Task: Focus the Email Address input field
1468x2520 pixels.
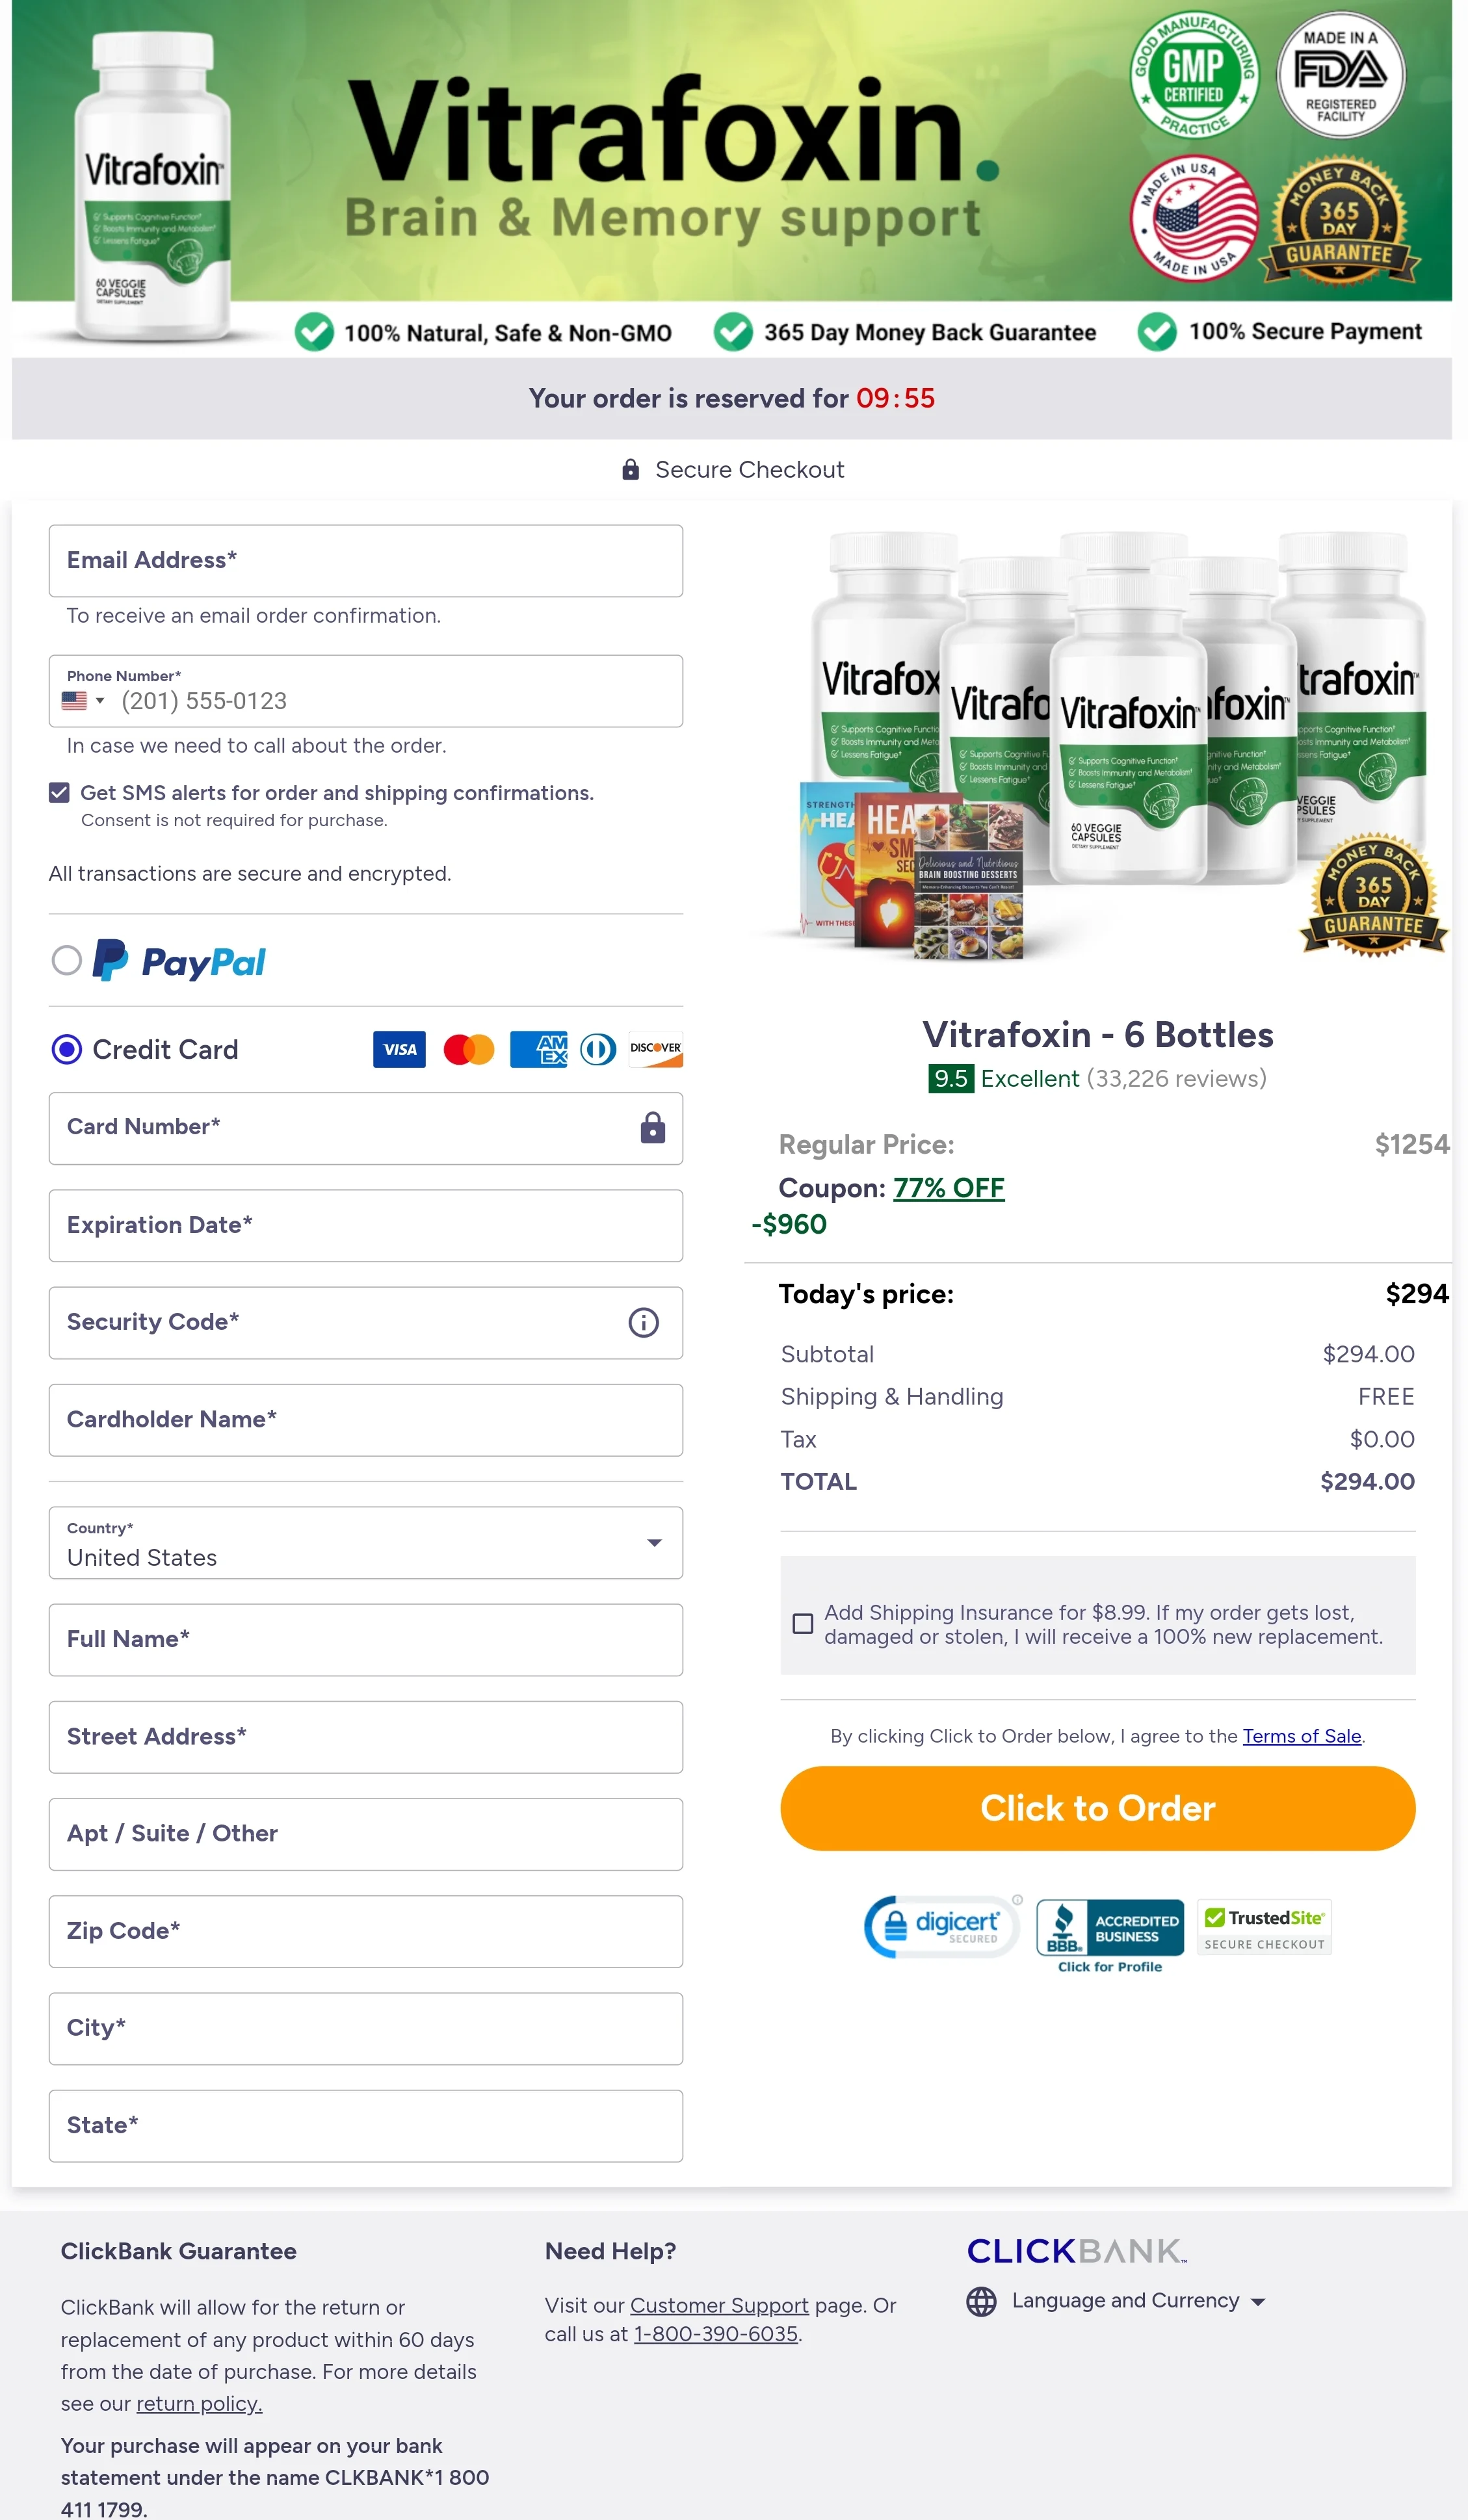Action: coord(366,561)
